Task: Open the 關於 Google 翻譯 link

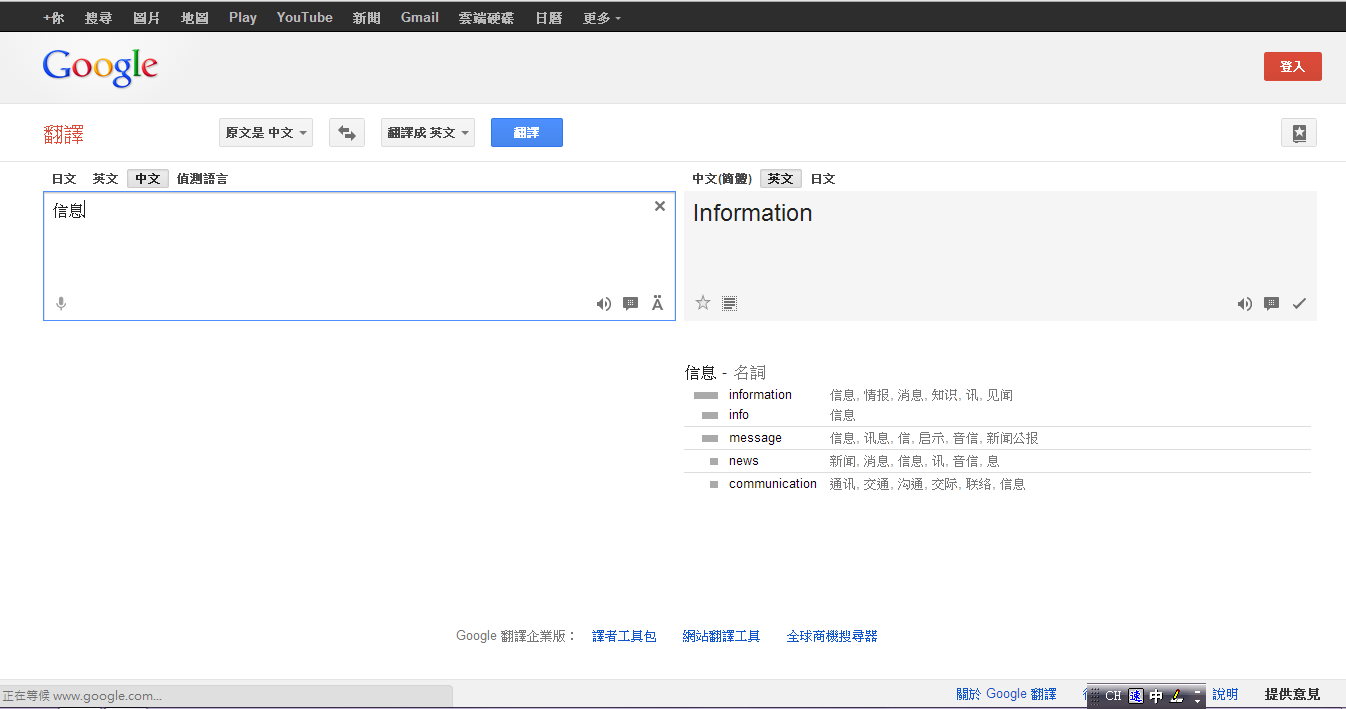Action: [x=1006, y=694]
